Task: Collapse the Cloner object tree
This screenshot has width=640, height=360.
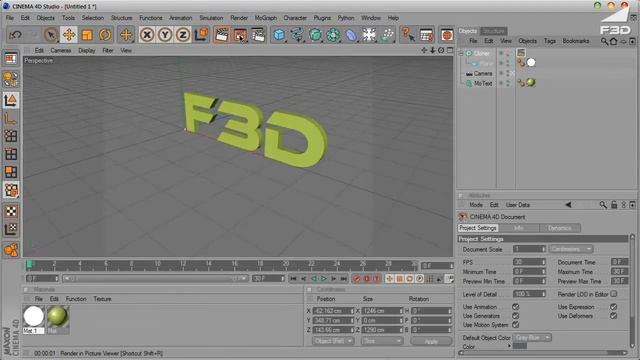Action: click(x=461, y=53)
